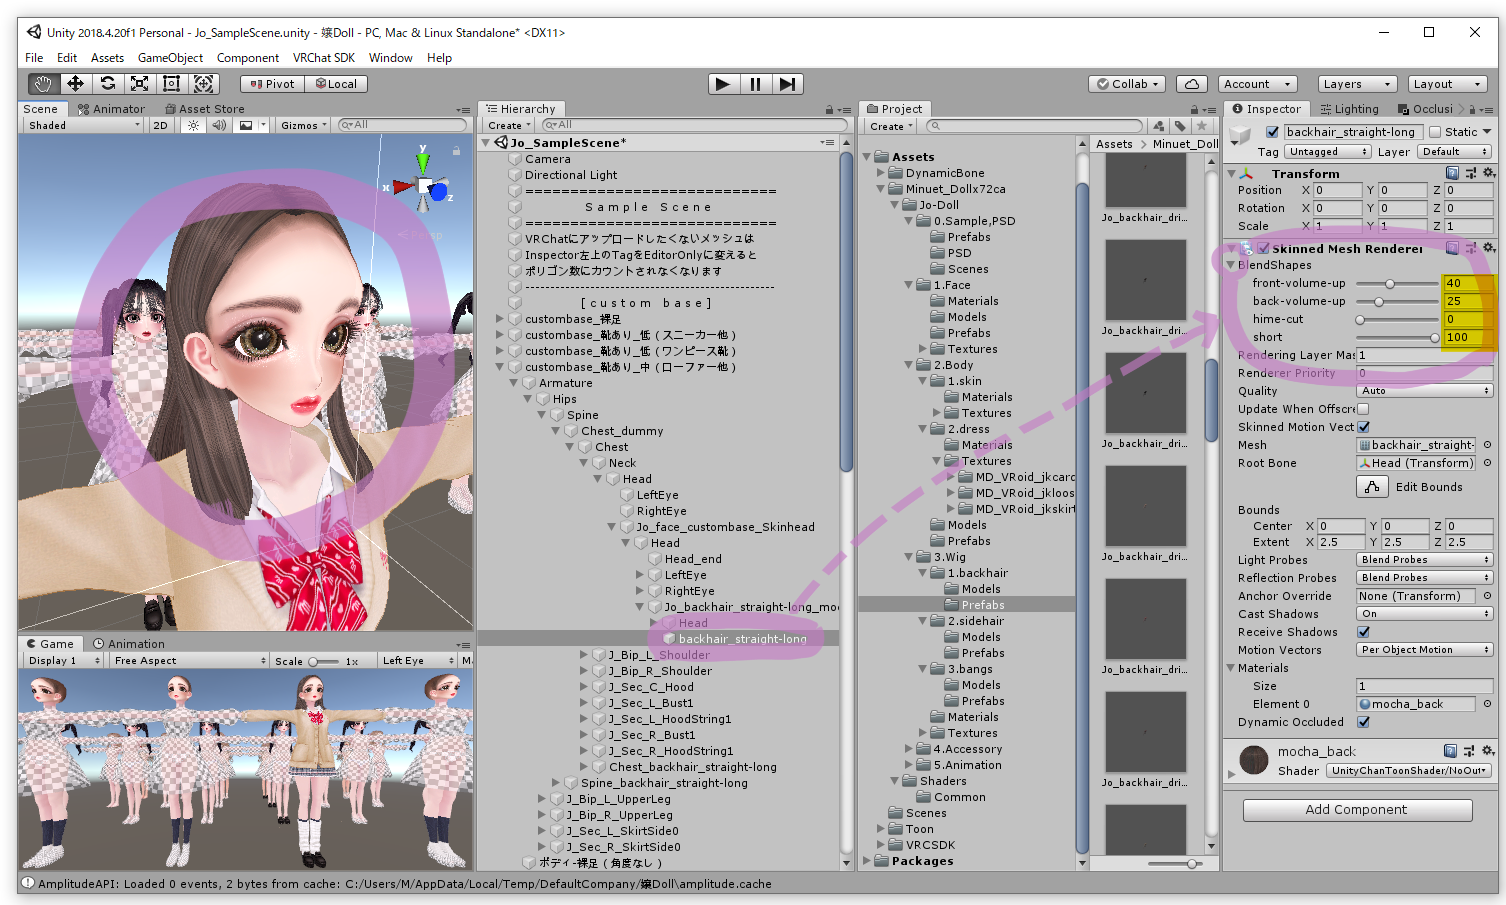
Task: Open Cast Shadows On dropdown
Action: pyautogui.click(x=1425, y=614)
